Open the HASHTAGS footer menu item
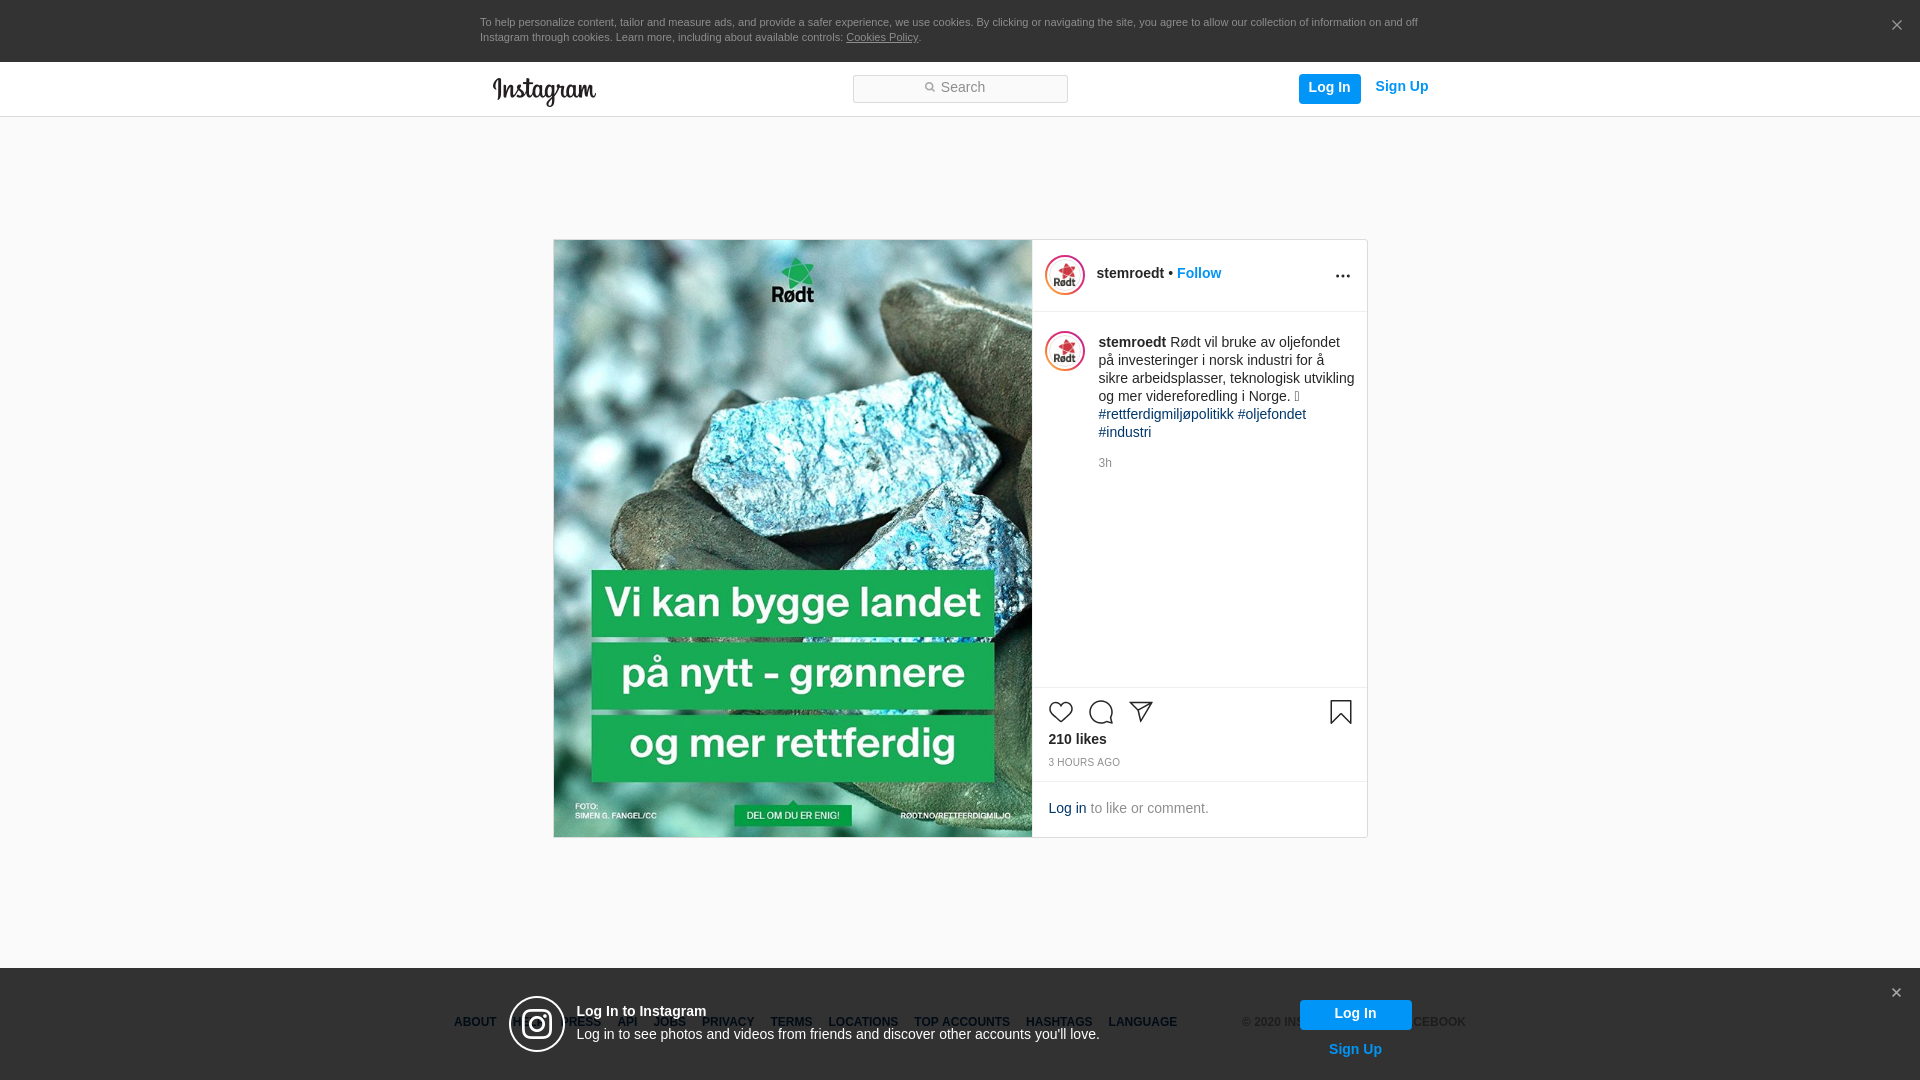 coord(1059,1022)
